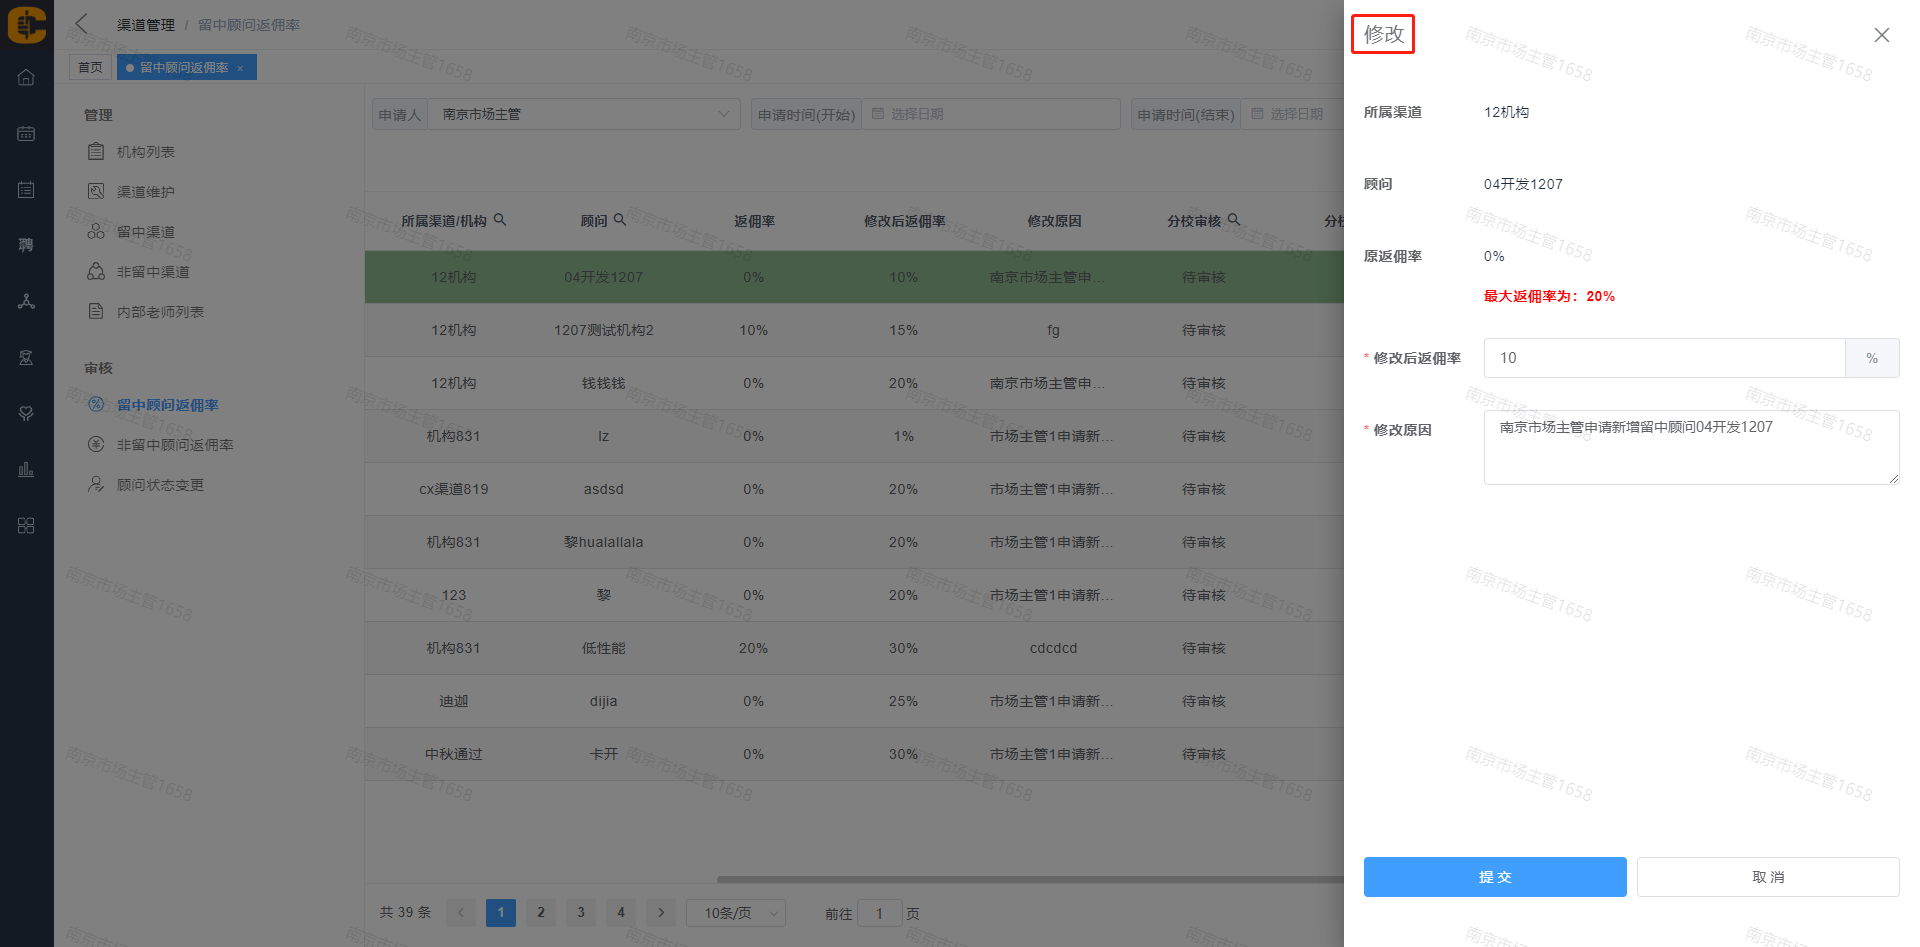The width and height of the screenshot is (1920, 947).
Task: Close the 留中顾问返佣率 tab
Action: 240,68
